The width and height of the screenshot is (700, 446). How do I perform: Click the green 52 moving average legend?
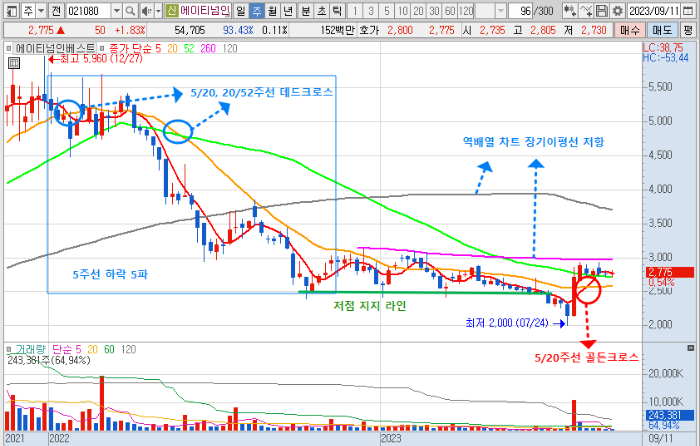(x=189, y=48)
